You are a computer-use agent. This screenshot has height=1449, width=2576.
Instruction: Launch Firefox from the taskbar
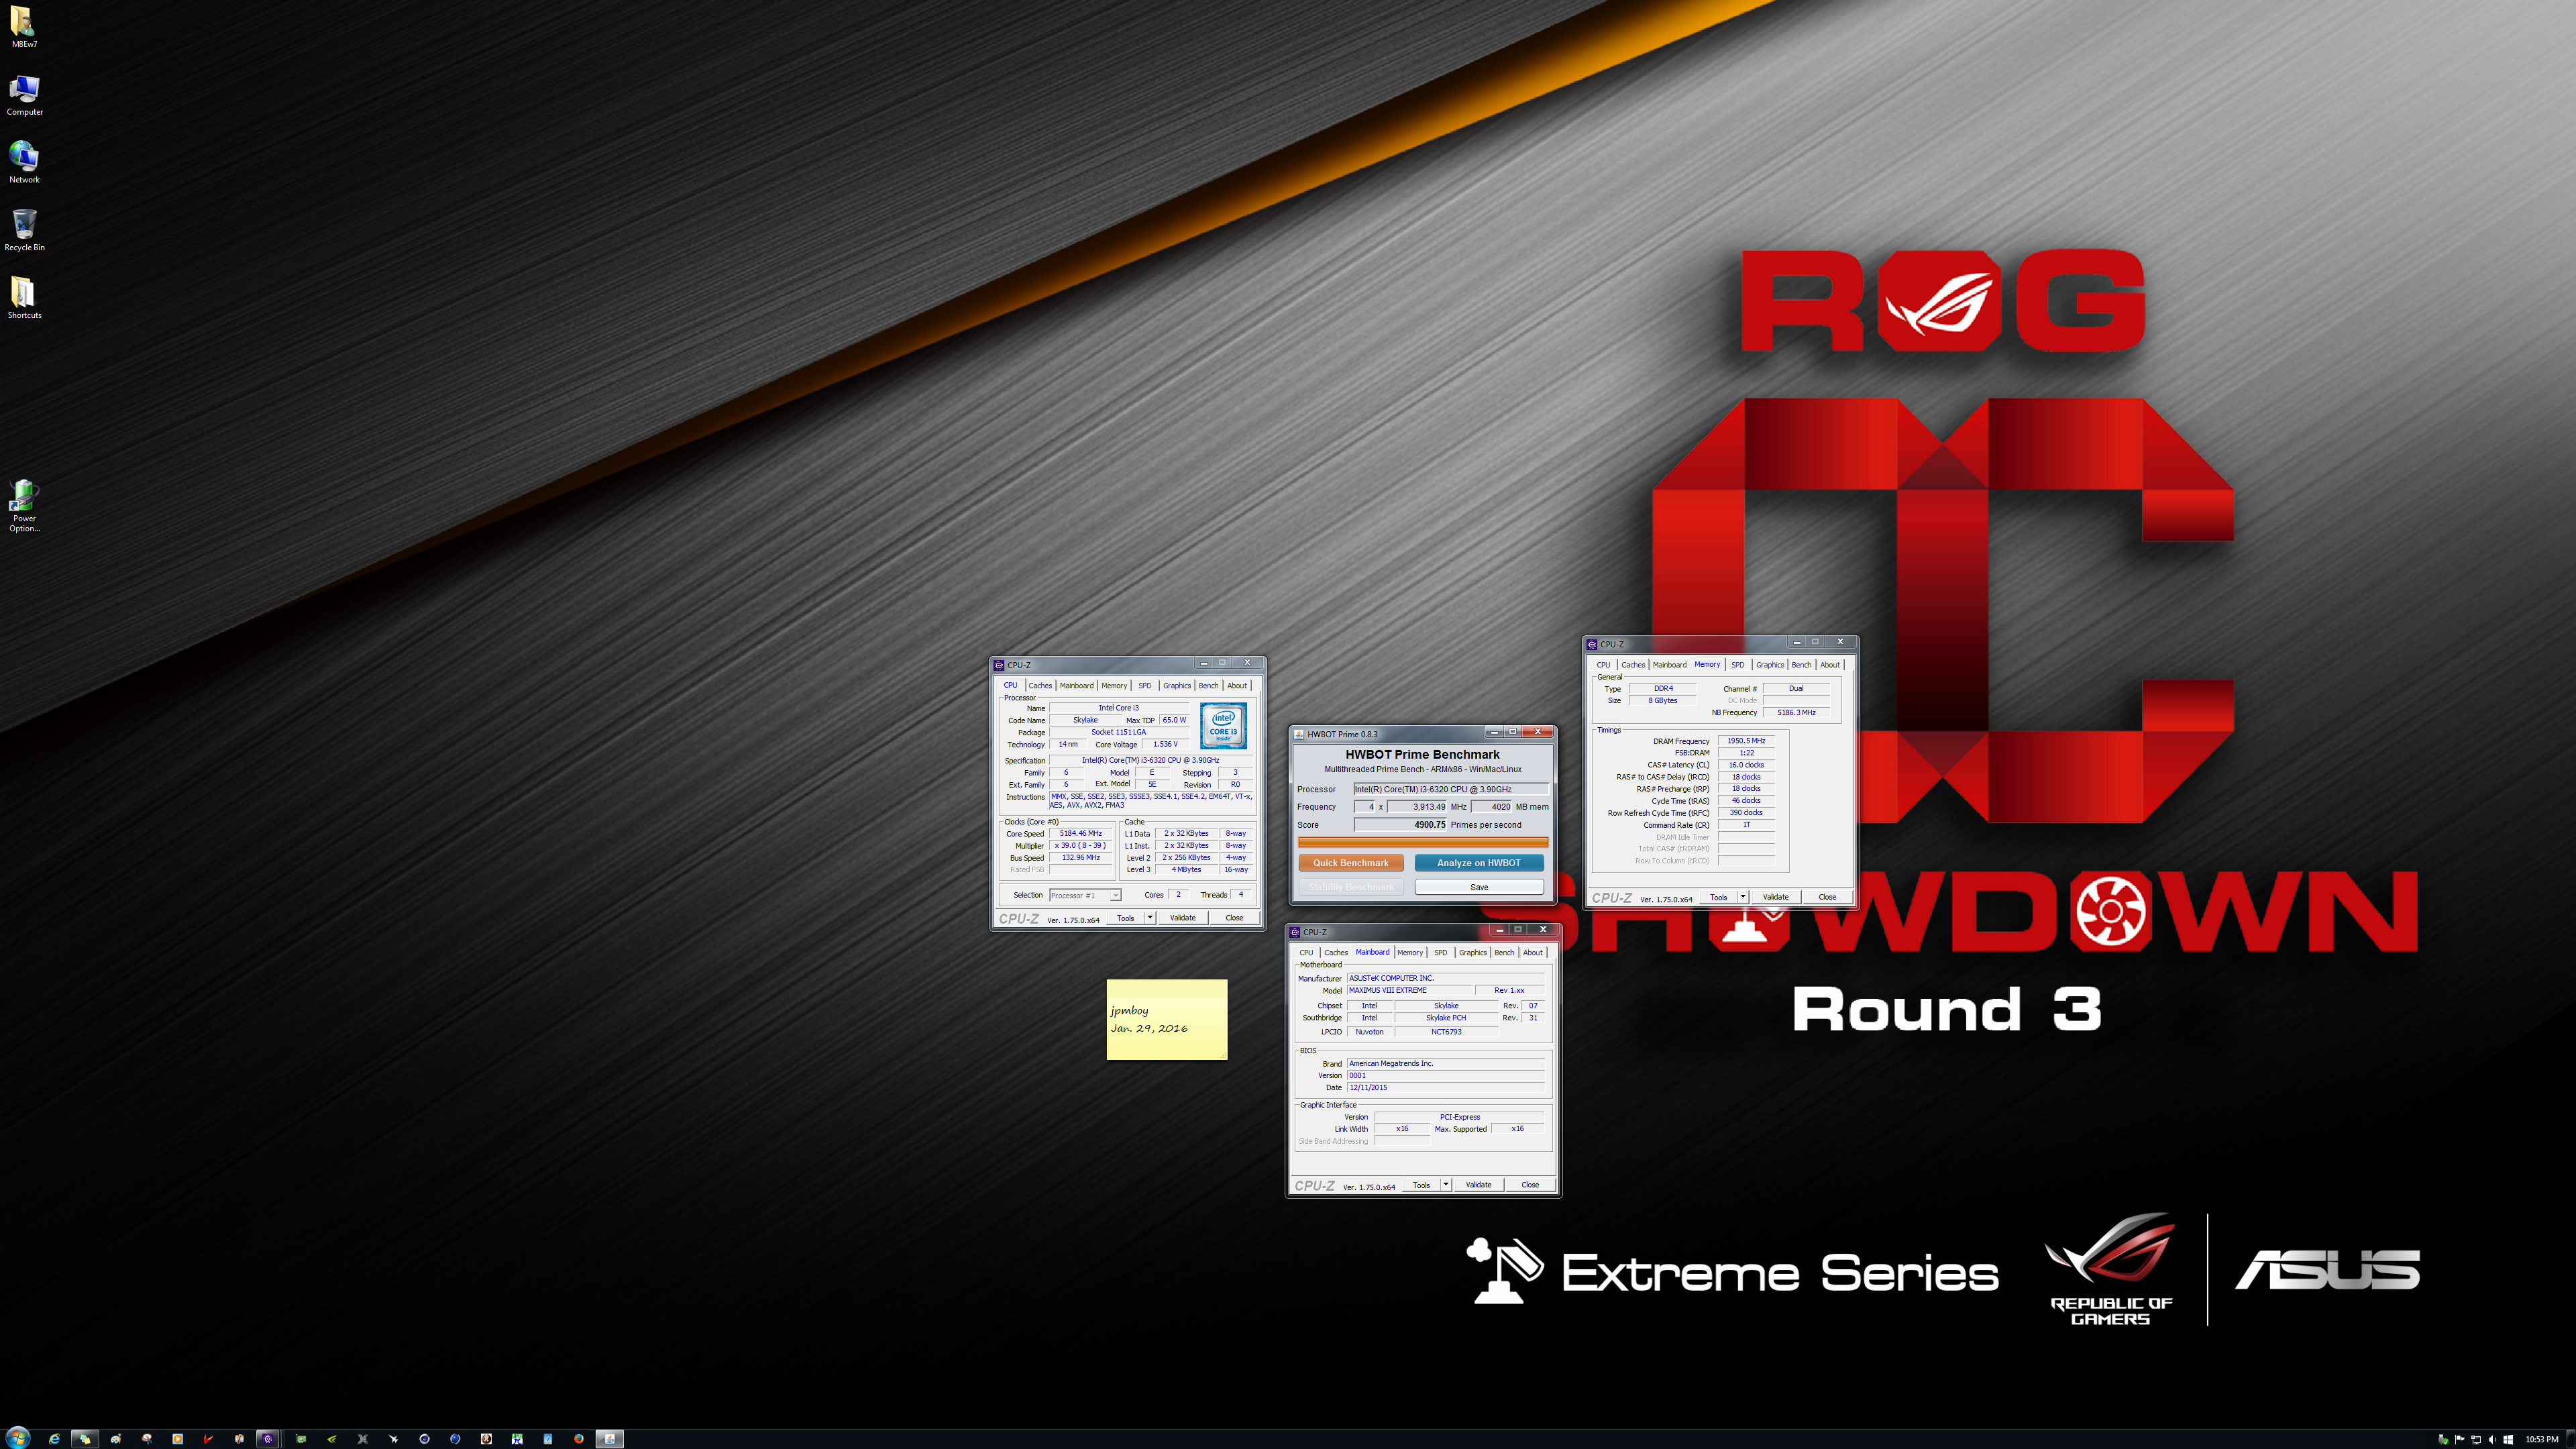click(x=578, y=1439)
